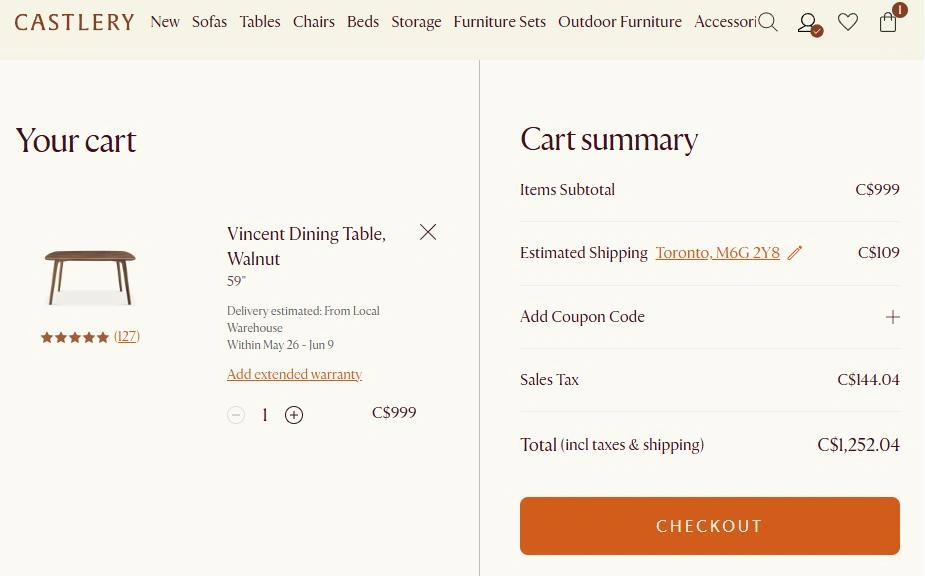Select the item price C$999 in cart
This screenshot has height=576, width=925.
coord(394,413)
